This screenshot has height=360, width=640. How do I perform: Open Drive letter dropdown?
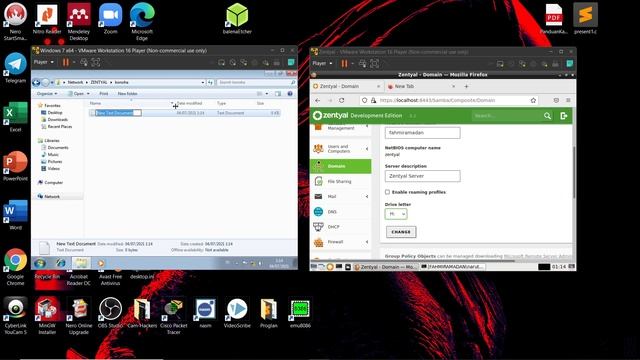pyautogui.click(x=396, y=214)
